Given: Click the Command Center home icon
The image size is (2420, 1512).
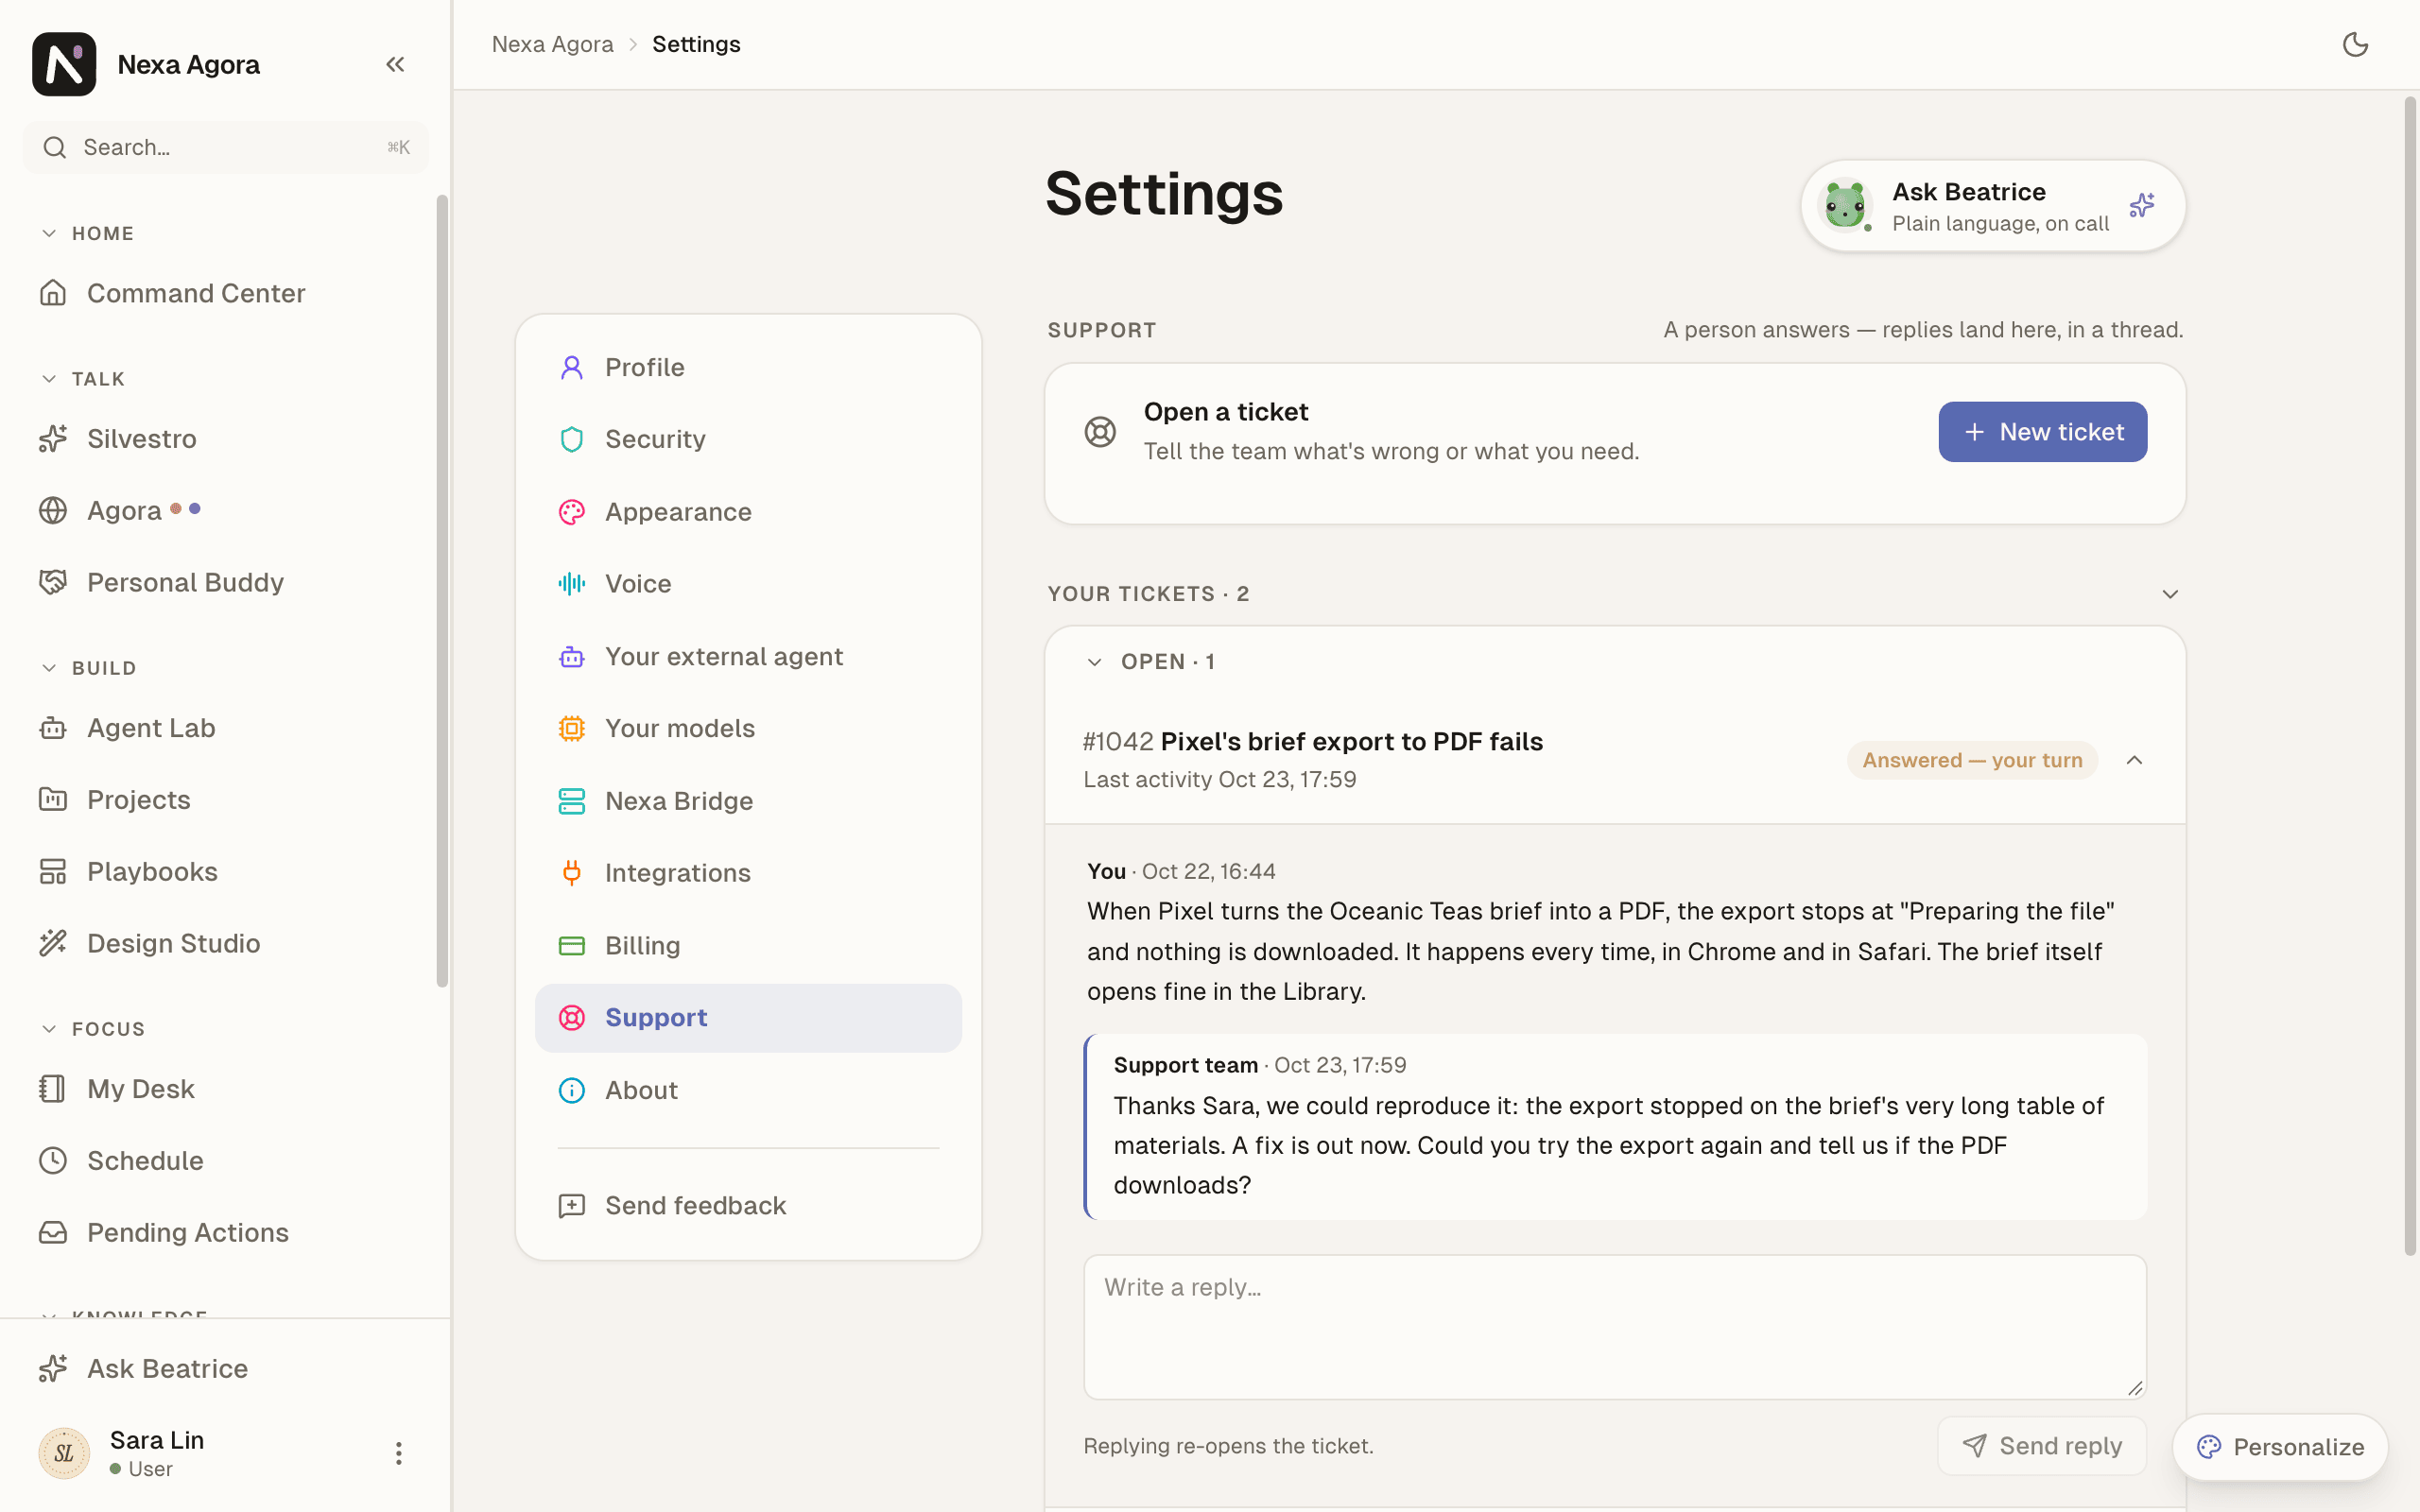Looking at the screenshot, I should pos(53,293).
